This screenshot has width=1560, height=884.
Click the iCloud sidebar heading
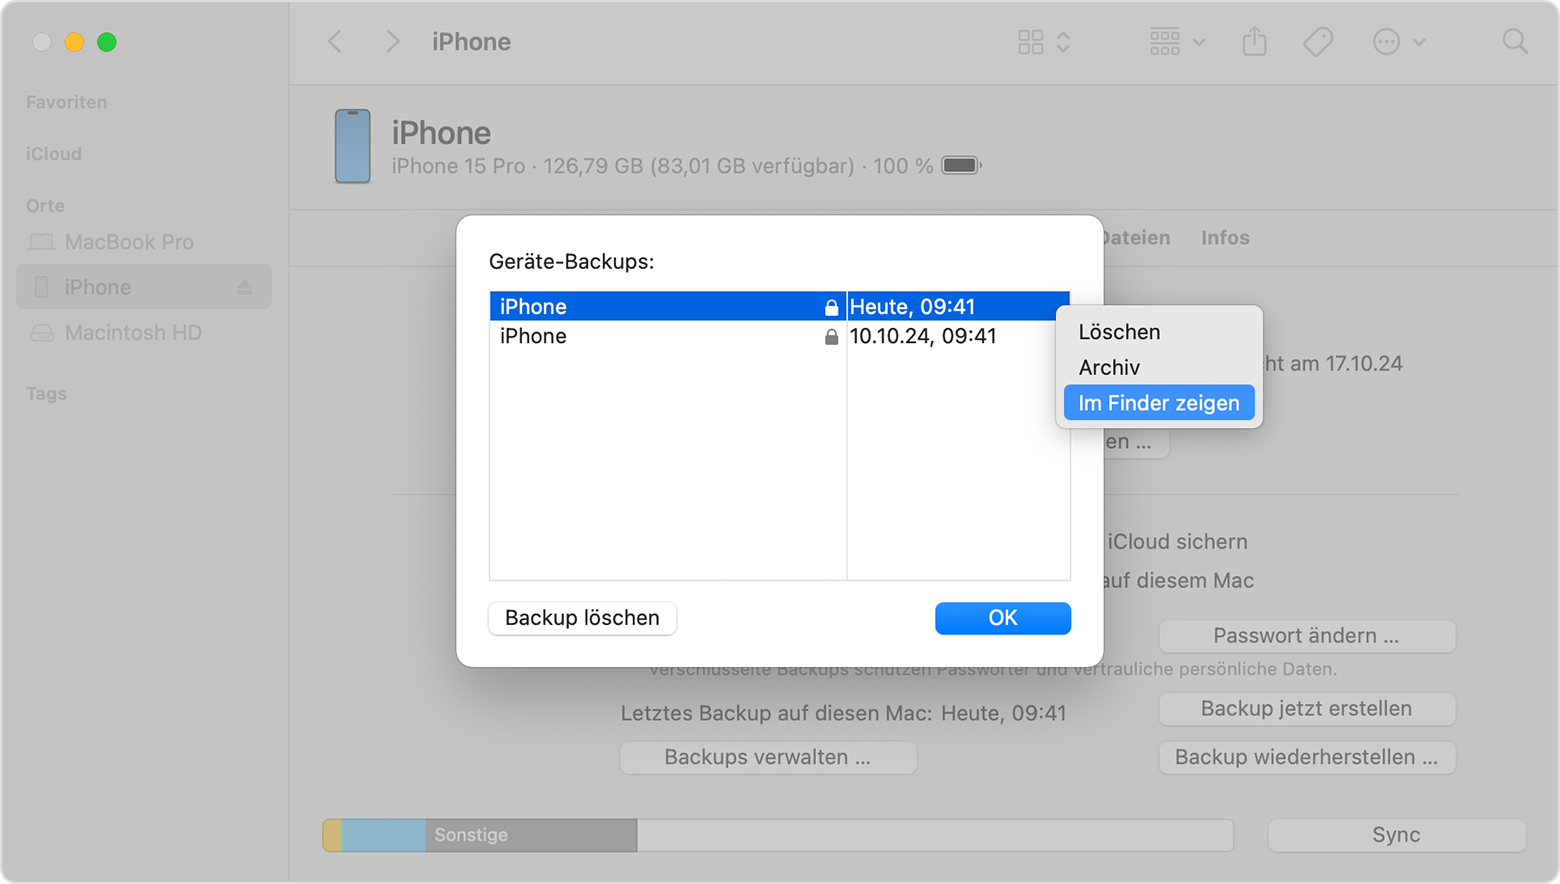click(54, 154)
